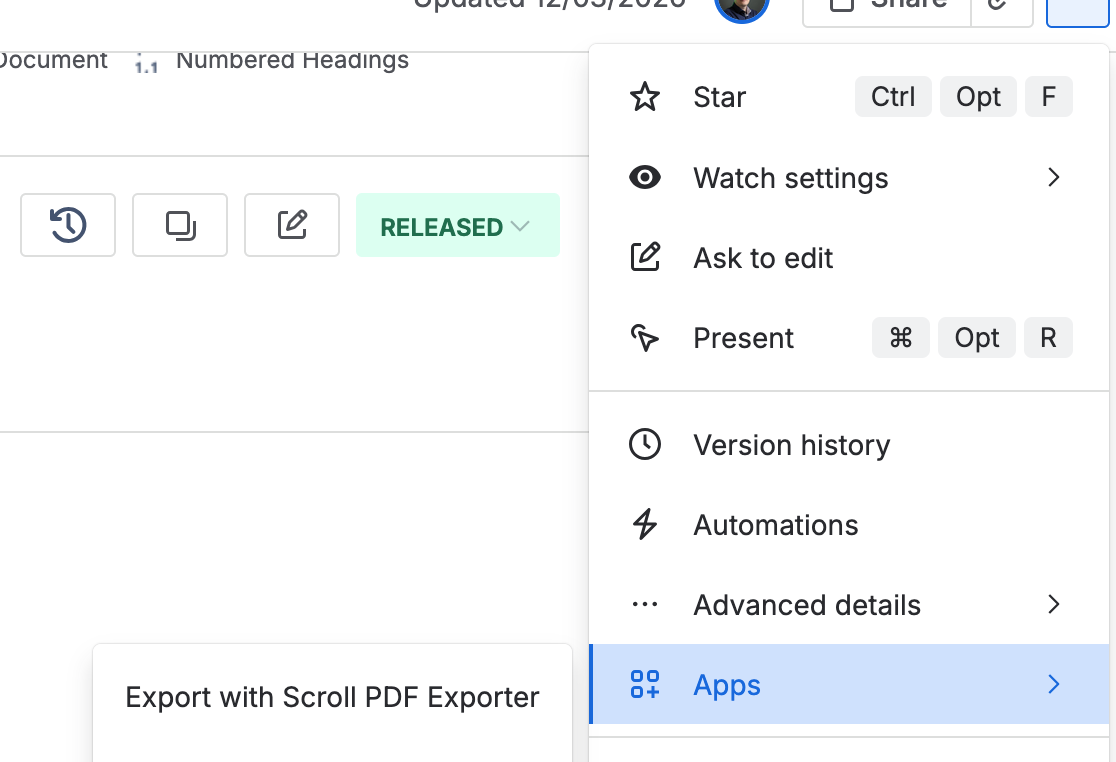Choose Export with Scroll PDF Exporter
This screenshot has width=1116, height=762.
(x=332, y=697)
